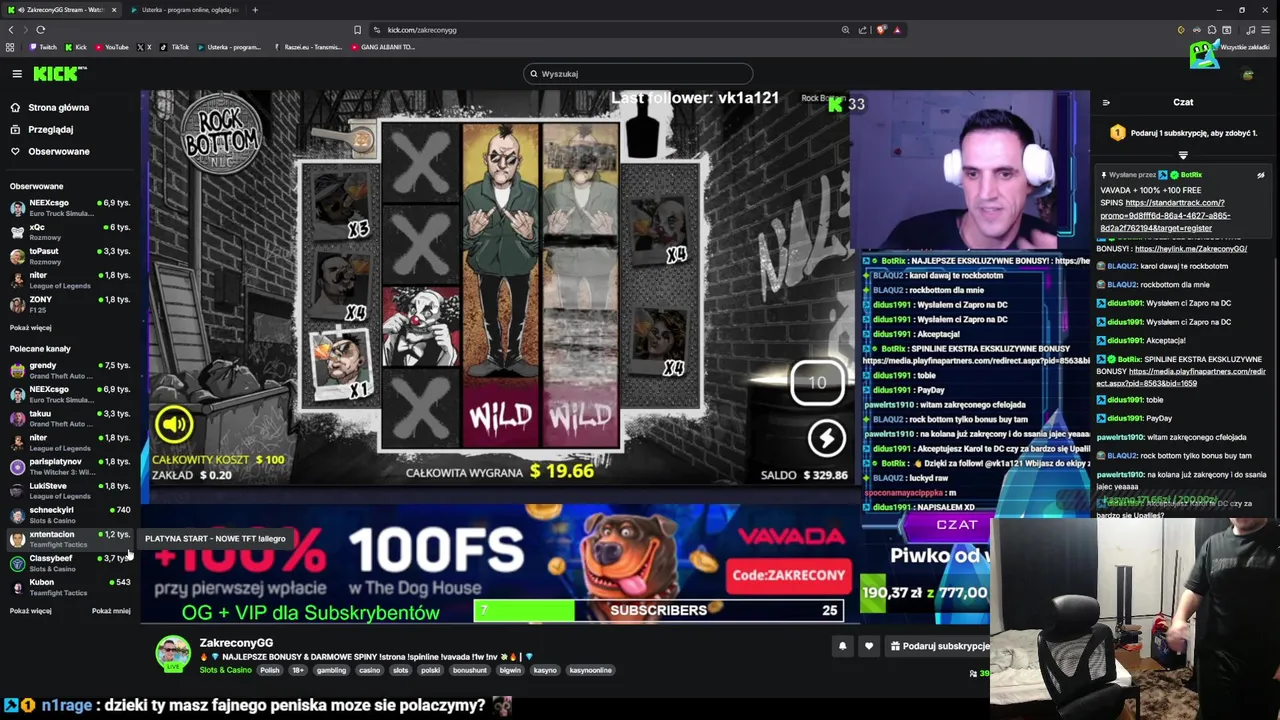
Task: Expand recommended channels with Pokaż więcej
Action: click(30, 611)
